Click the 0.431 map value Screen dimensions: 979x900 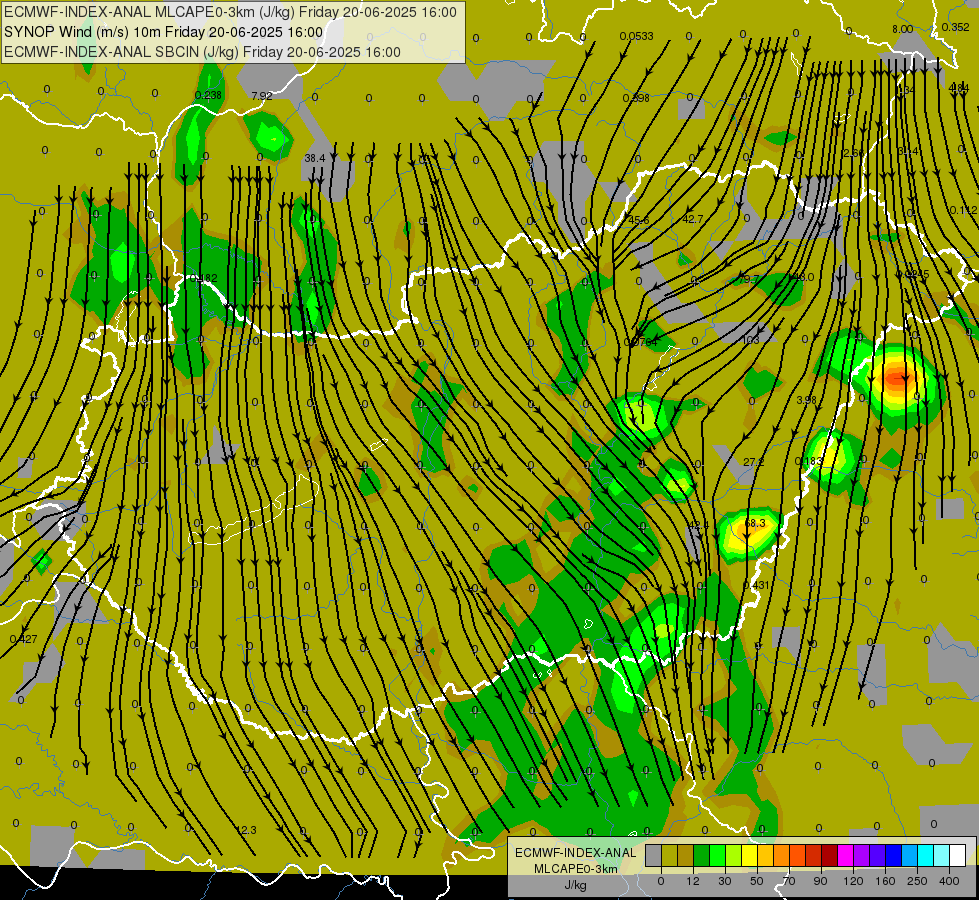pos(756,585)
